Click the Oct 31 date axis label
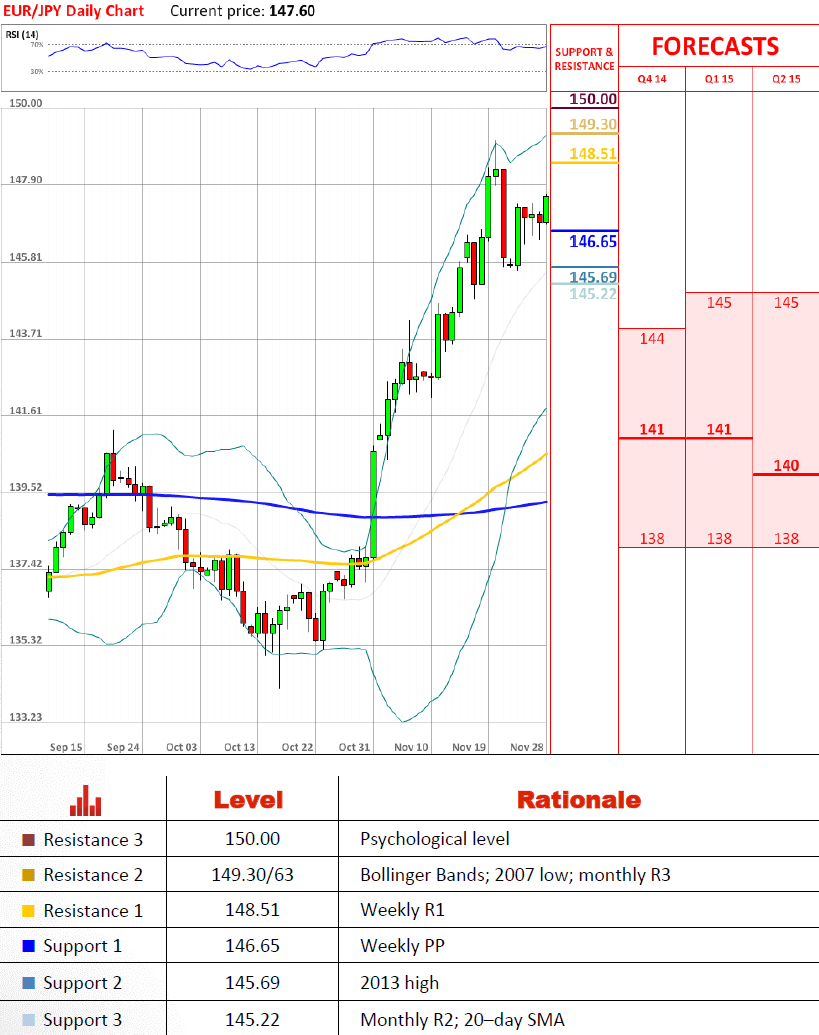Viewport: 819px width, 1035px height. tap(354, 747)
